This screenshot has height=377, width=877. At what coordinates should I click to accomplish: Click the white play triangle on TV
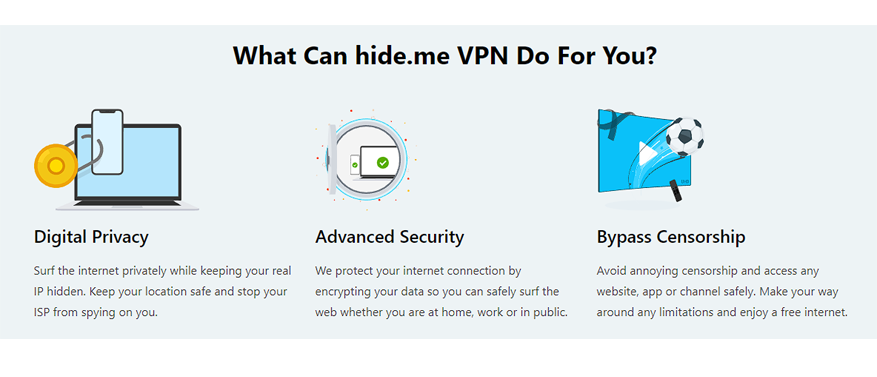647,153
